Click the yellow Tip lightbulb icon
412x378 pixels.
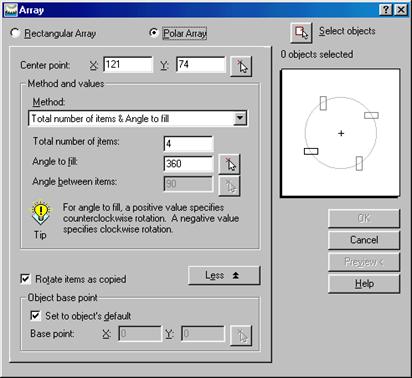(x=41, y=213)
